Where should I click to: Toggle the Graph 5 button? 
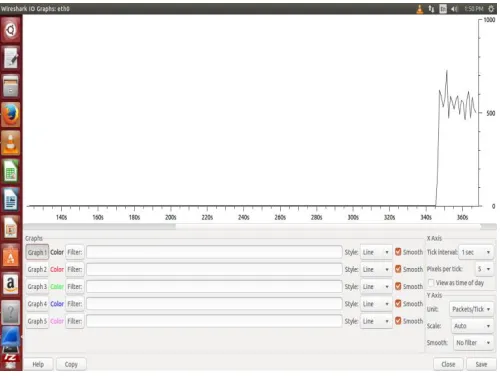(x=37, y=321)
